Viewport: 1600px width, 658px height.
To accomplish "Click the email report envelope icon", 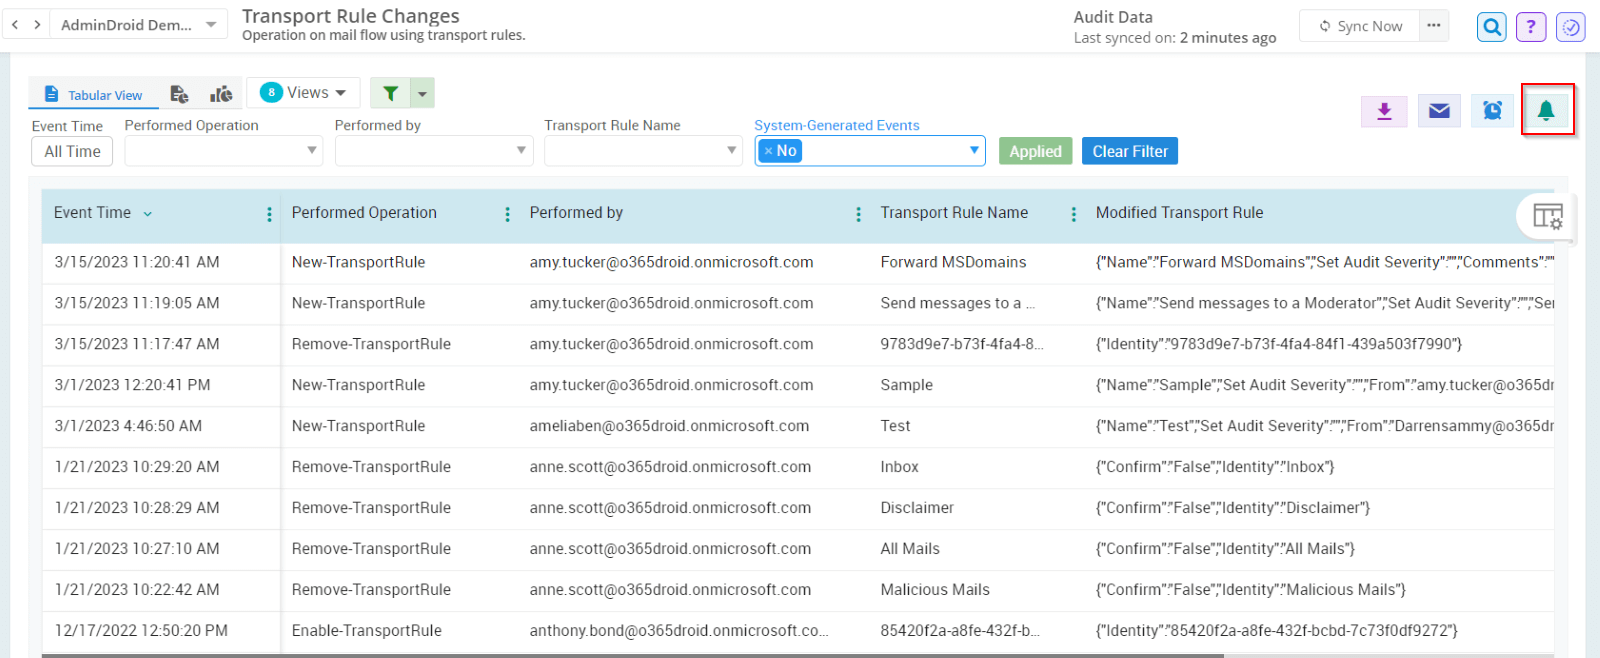I will click(x=1439, y=110).
